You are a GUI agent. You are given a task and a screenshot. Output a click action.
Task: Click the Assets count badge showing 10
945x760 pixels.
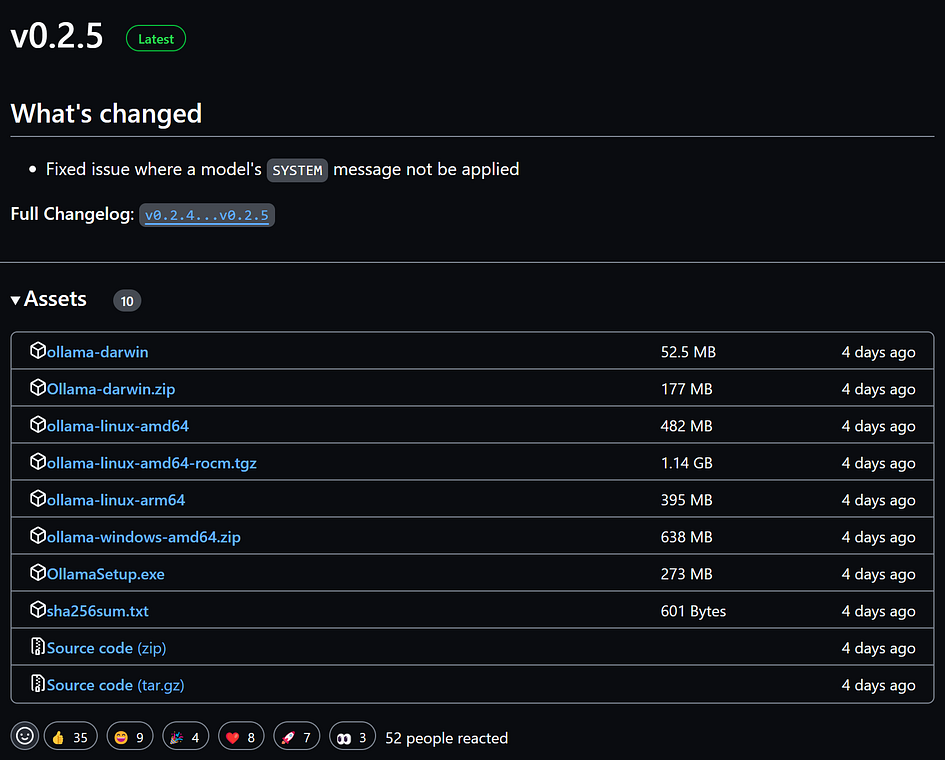point(127,301)
